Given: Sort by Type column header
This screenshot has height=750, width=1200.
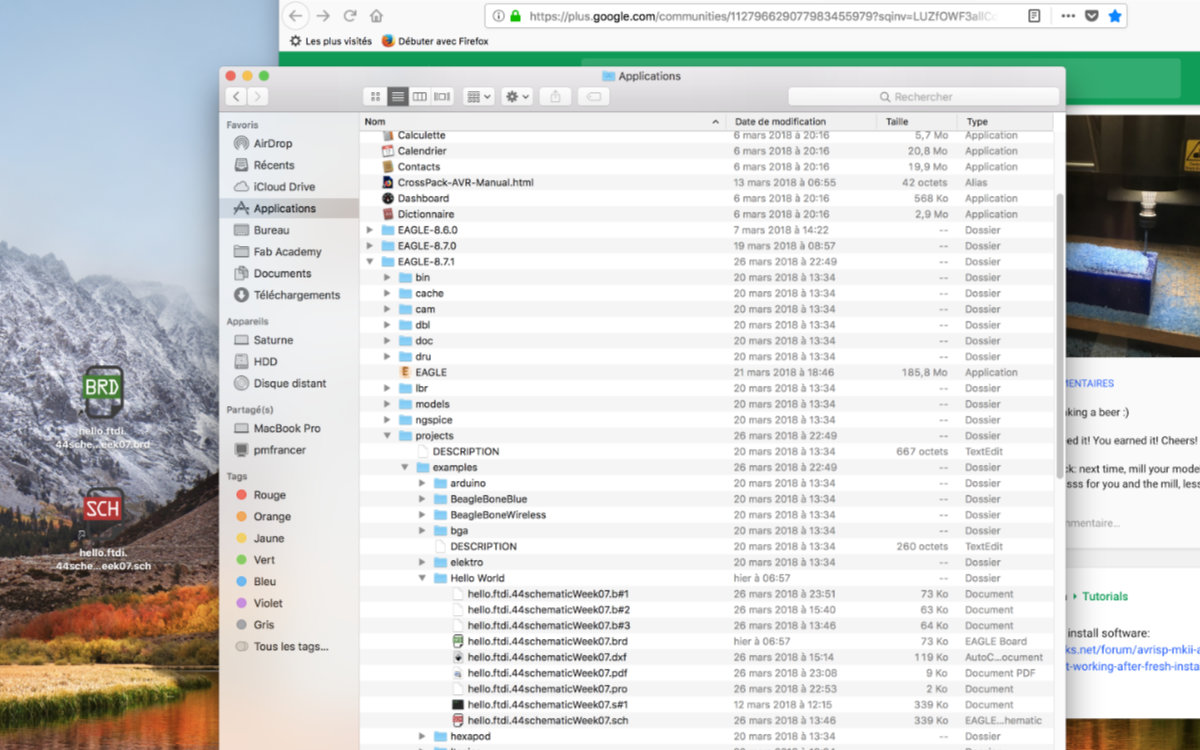Looking at the screenshot, I should coord(1005,121).
